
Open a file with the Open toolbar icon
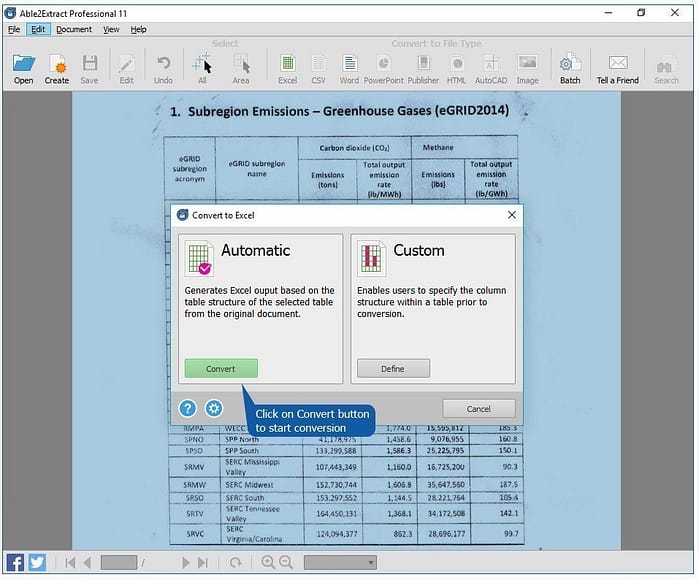click(x=24, y=69)
